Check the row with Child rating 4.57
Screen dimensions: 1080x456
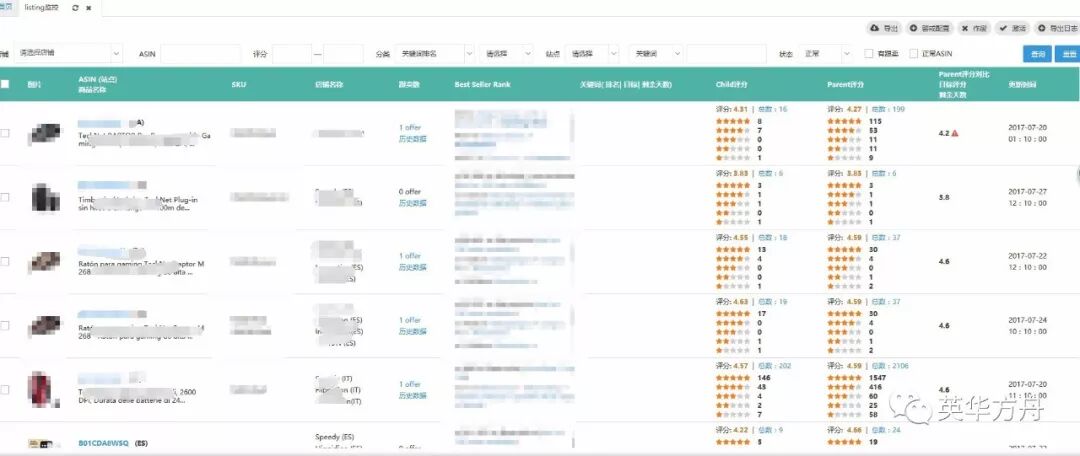(x=5, y=389)
